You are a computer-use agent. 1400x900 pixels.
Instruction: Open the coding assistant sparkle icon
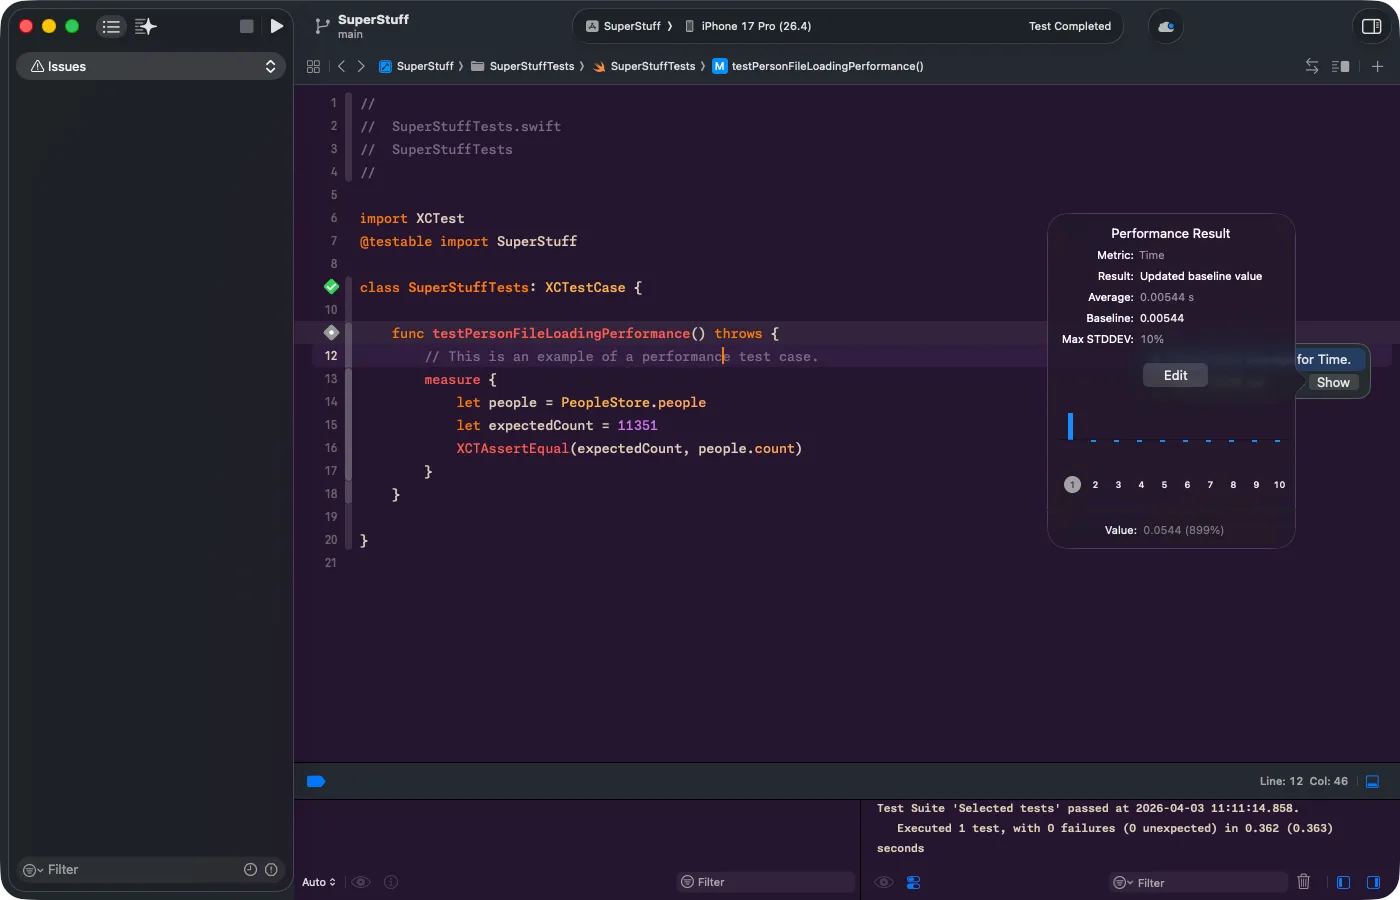(146, 27)
